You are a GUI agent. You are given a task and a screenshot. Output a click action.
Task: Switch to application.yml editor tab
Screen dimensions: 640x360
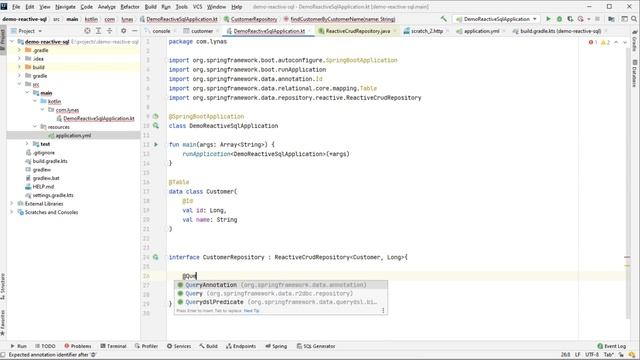pos(481,31)
